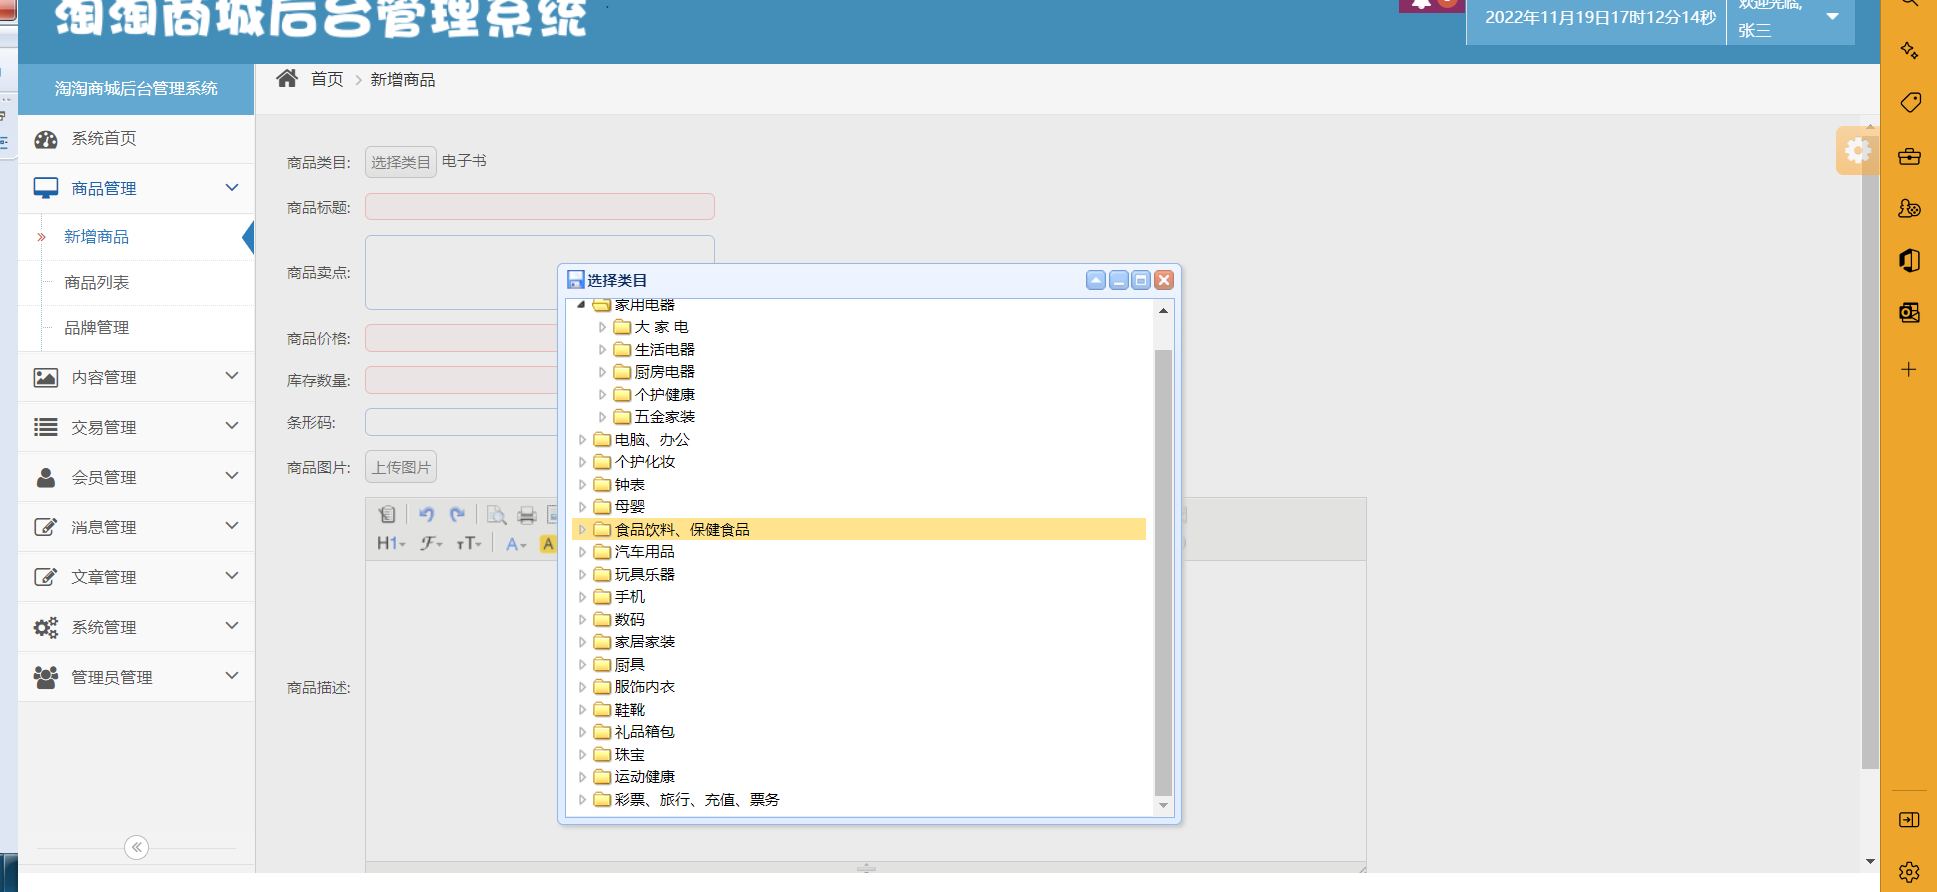The image size is (1937, 892).
Task: Click the Outlook icon in browser sidebar
Action: click(1909, 313)
